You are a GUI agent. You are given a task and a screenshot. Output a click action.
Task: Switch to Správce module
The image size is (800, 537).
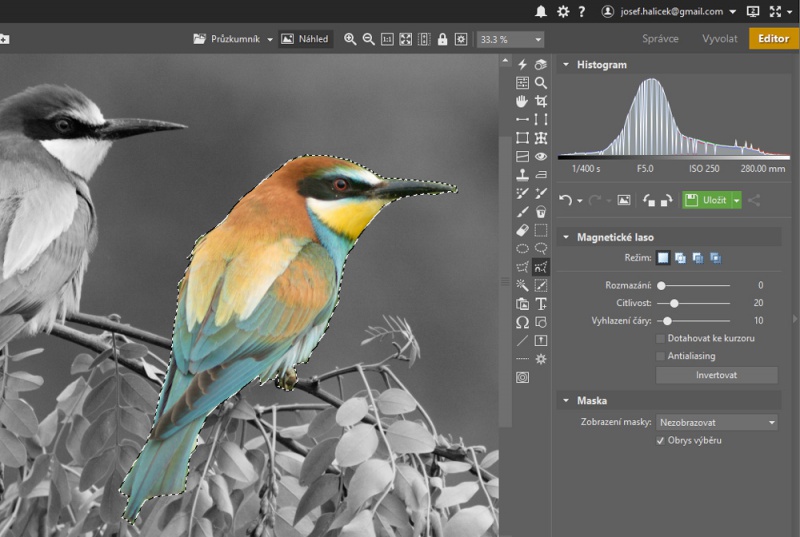click(x=660, y=39)
